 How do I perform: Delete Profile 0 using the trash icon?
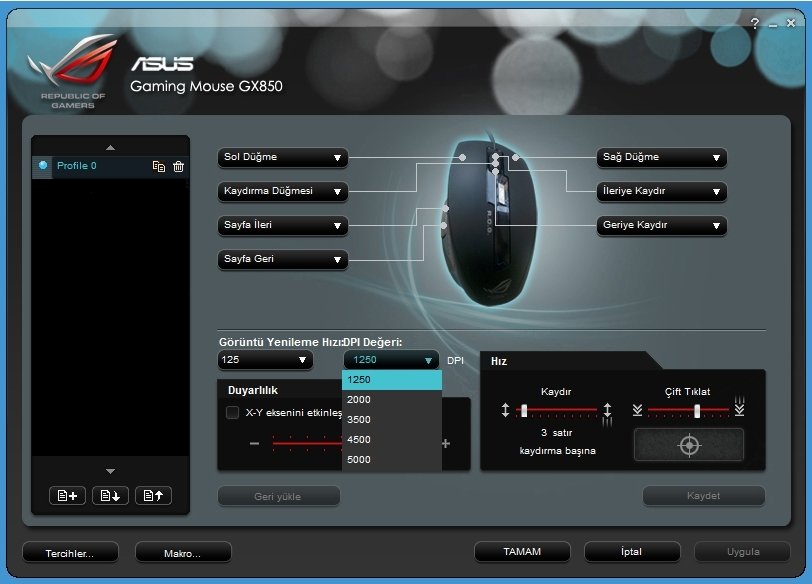click(x=178, y=166)
